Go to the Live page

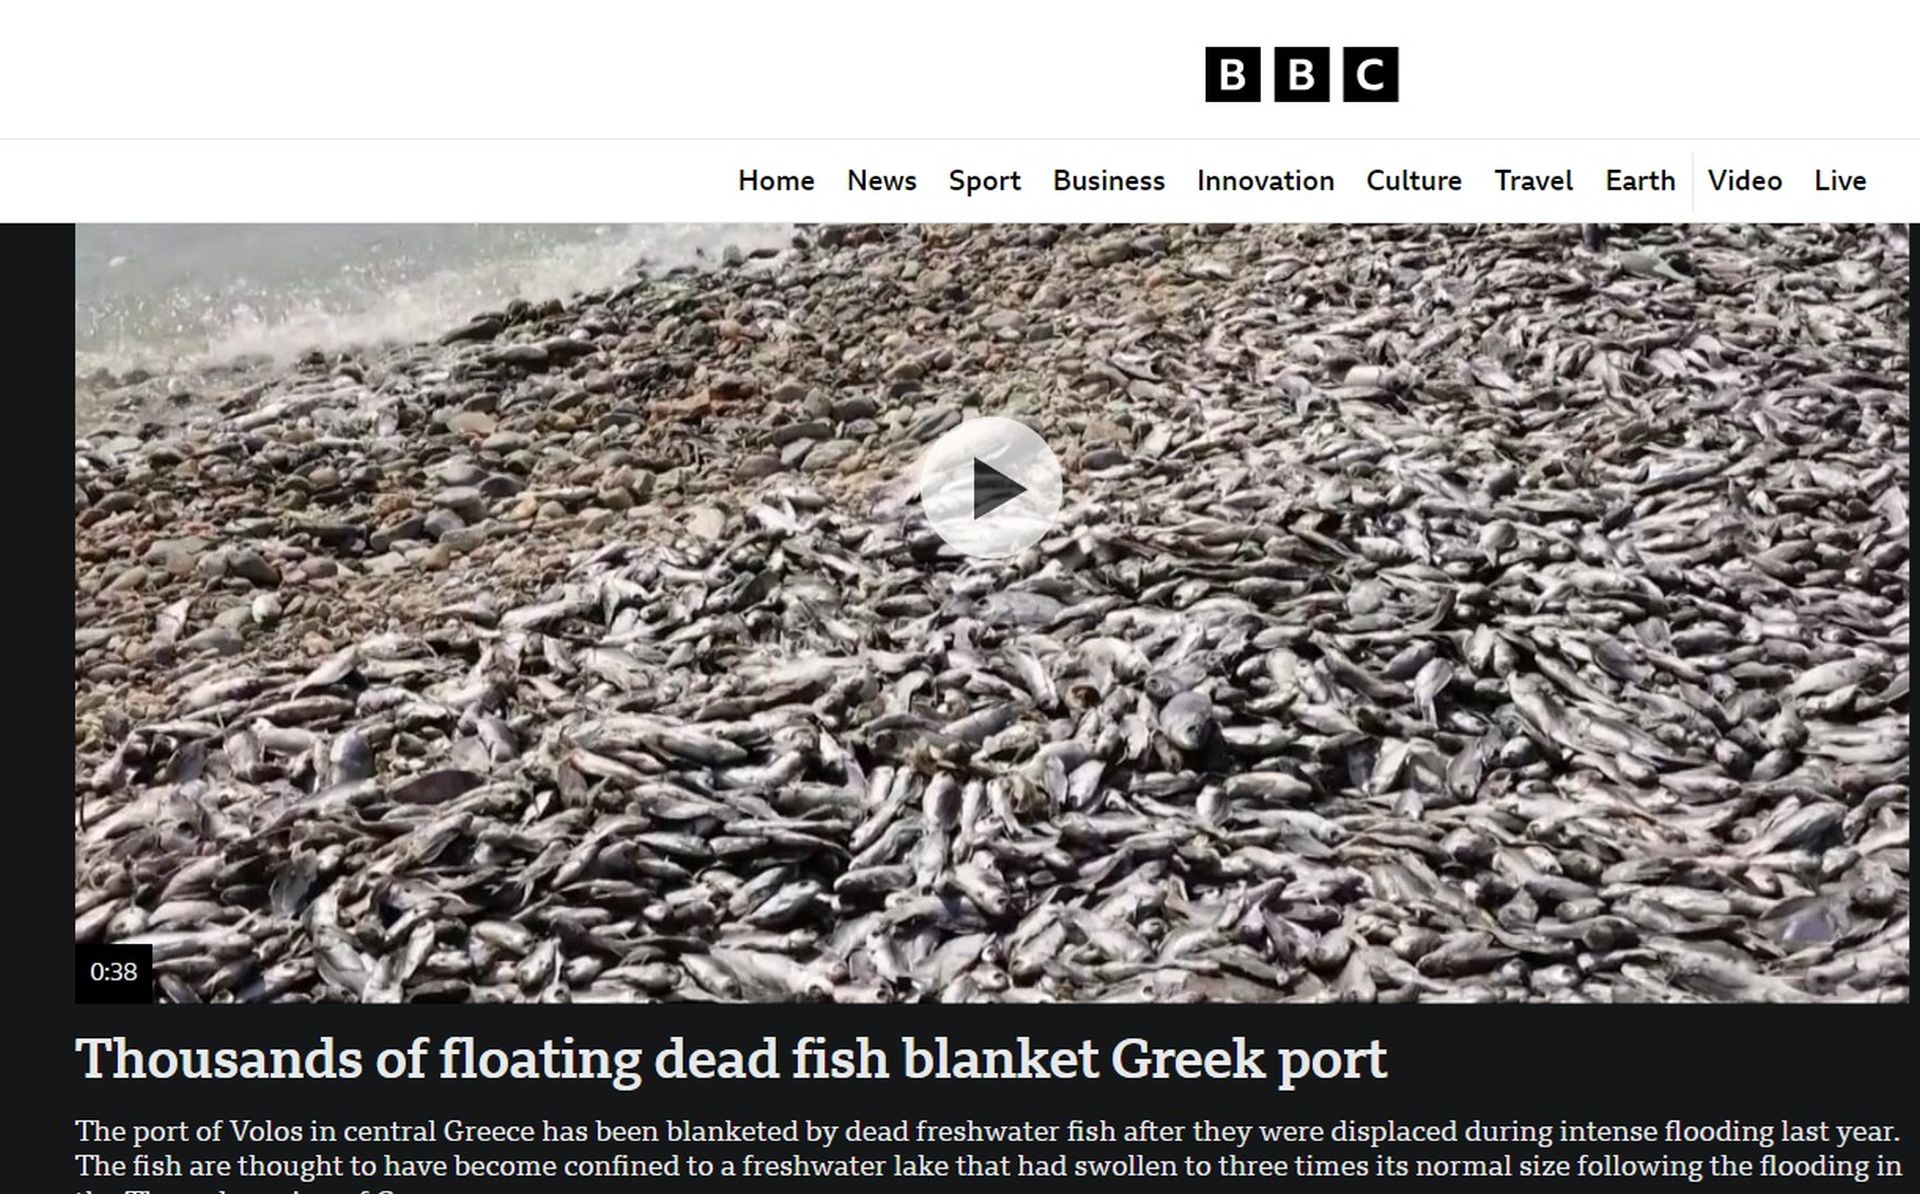pos(1840,181)
